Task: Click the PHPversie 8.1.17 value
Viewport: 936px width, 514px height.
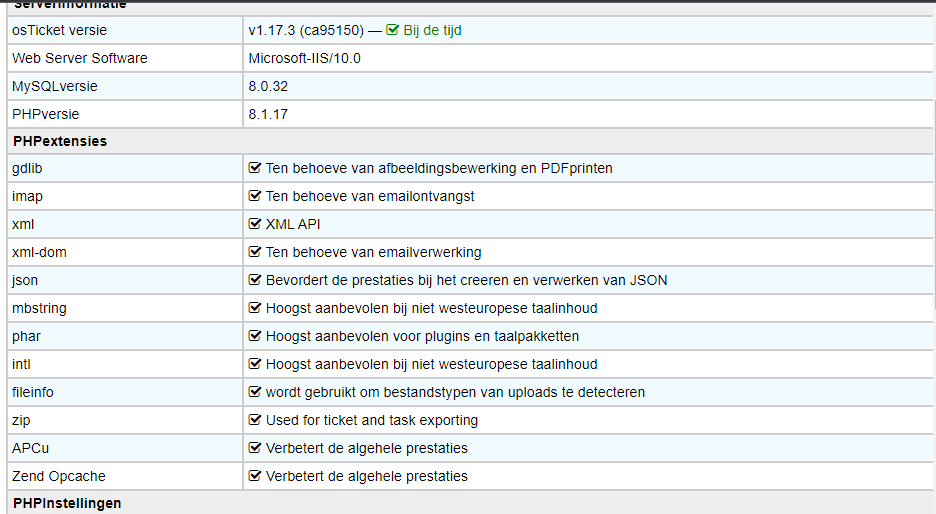Action: [268, 114]
